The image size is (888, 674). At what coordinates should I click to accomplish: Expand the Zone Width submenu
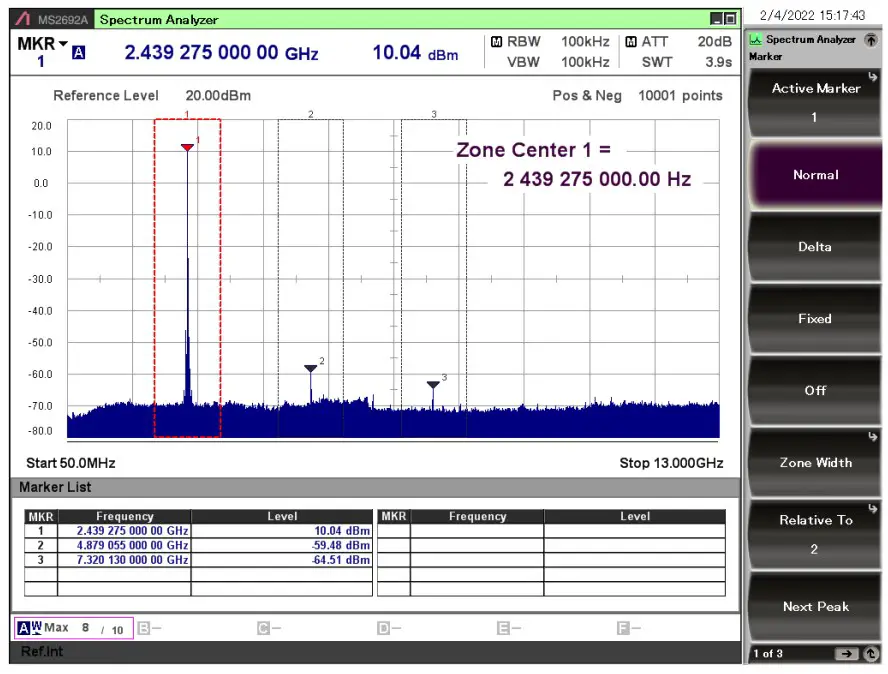[x=815, y=462]
